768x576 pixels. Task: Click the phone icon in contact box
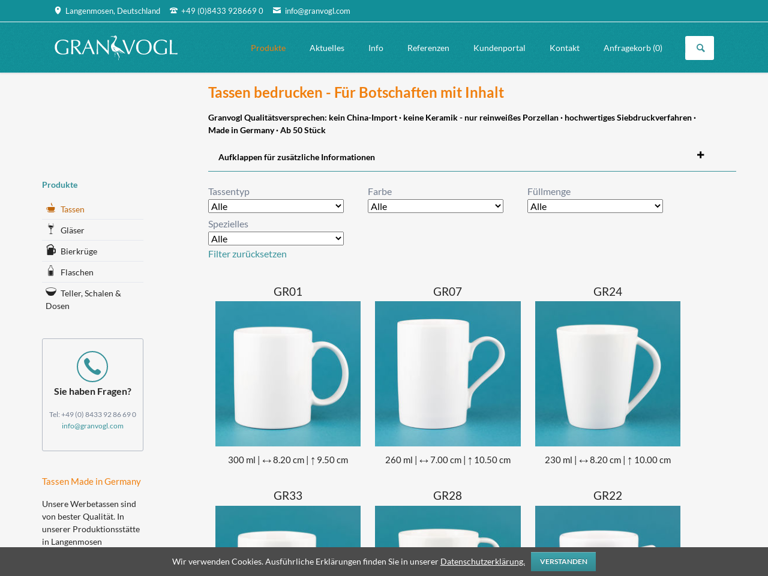coord(92,366)
